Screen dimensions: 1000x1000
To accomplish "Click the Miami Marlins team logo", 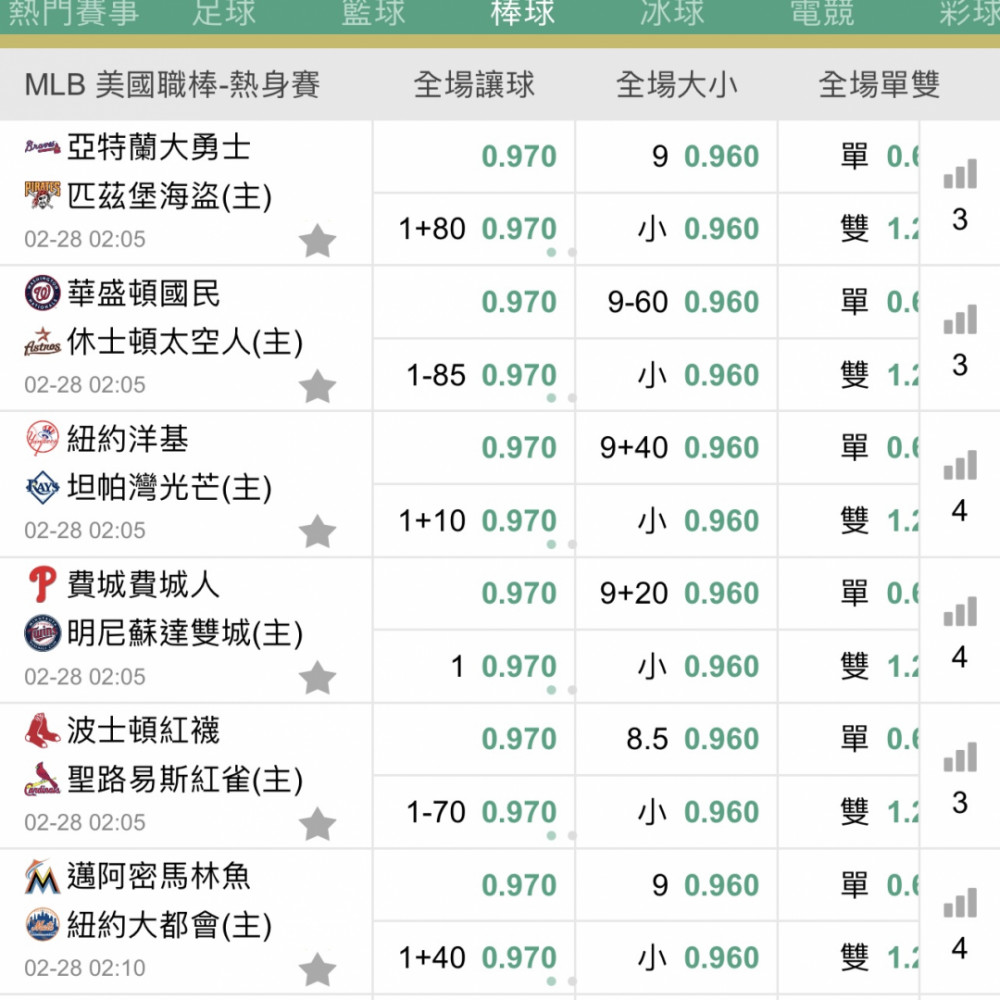I will coord(43,876).
